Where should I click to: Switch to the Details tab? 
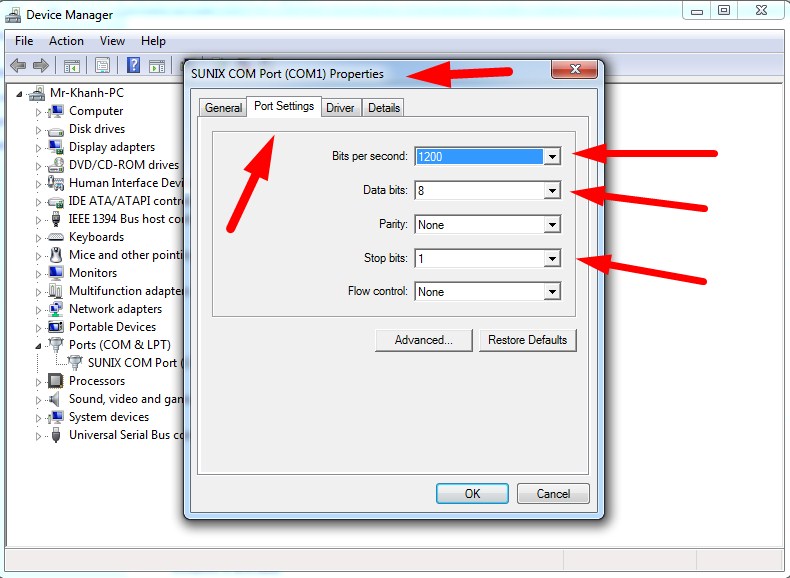tap(383, 108)
